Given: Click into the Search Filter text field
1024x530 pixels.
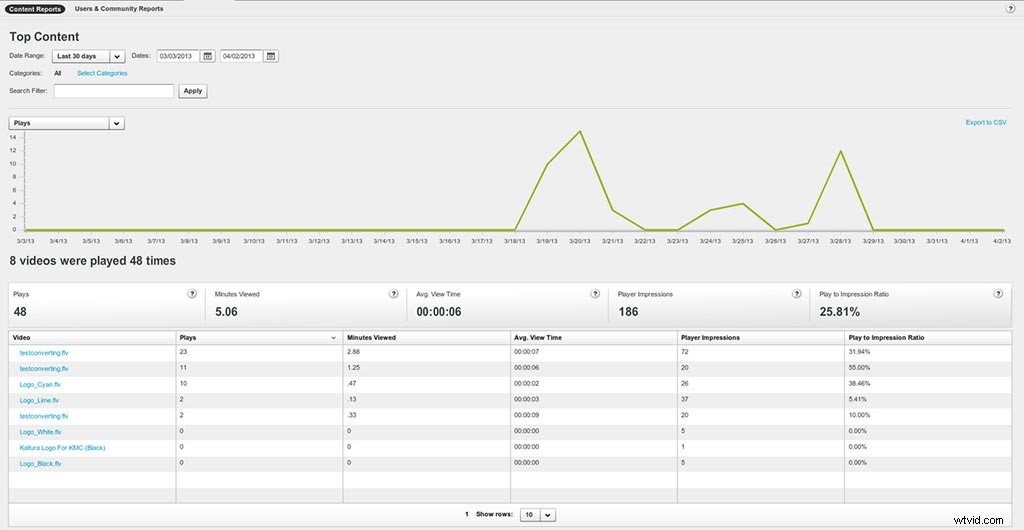Looking at the screenshot, I should (x=113, y=91).
